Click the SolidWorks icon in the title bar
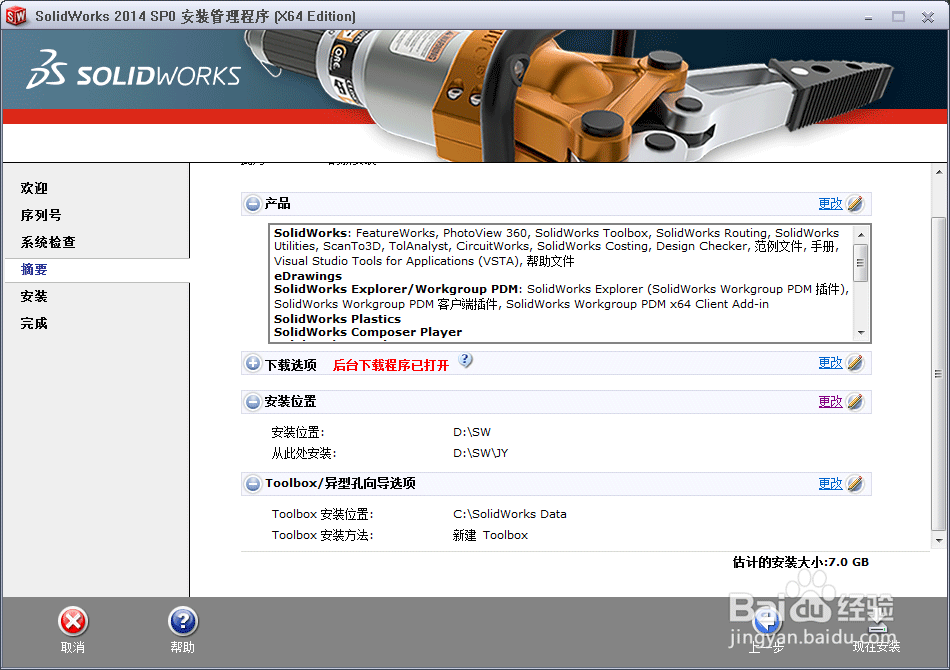Screen dimensions: 950x670 coord(17,16)
